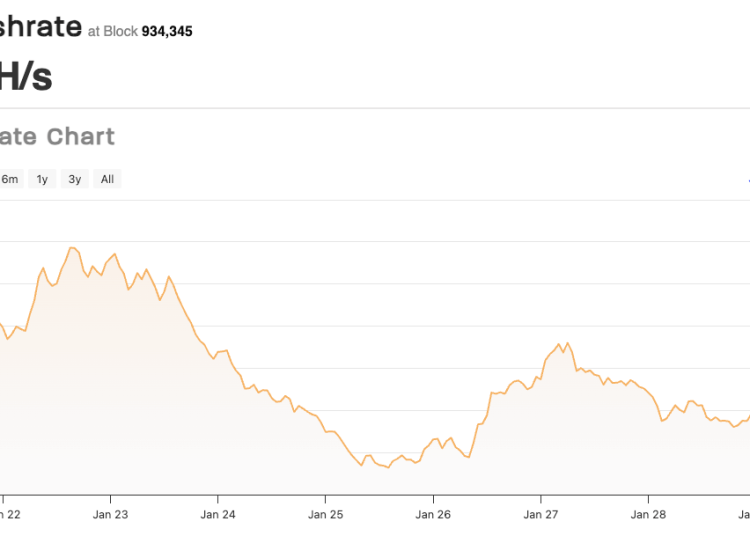The height and width of the screenshot is (536, 750).
Task: Click the Jan 24 axis label
Action: 217,514
